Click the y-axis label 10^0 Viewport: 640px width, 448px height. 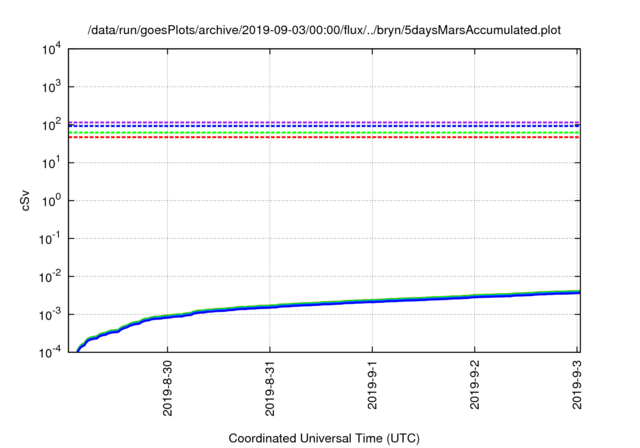[51, 201]
